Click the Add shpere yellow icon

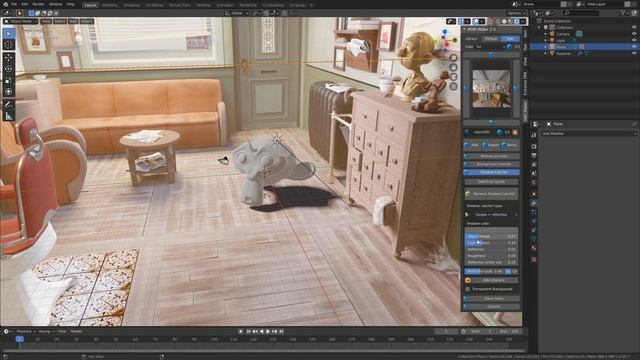click(468, 280)
